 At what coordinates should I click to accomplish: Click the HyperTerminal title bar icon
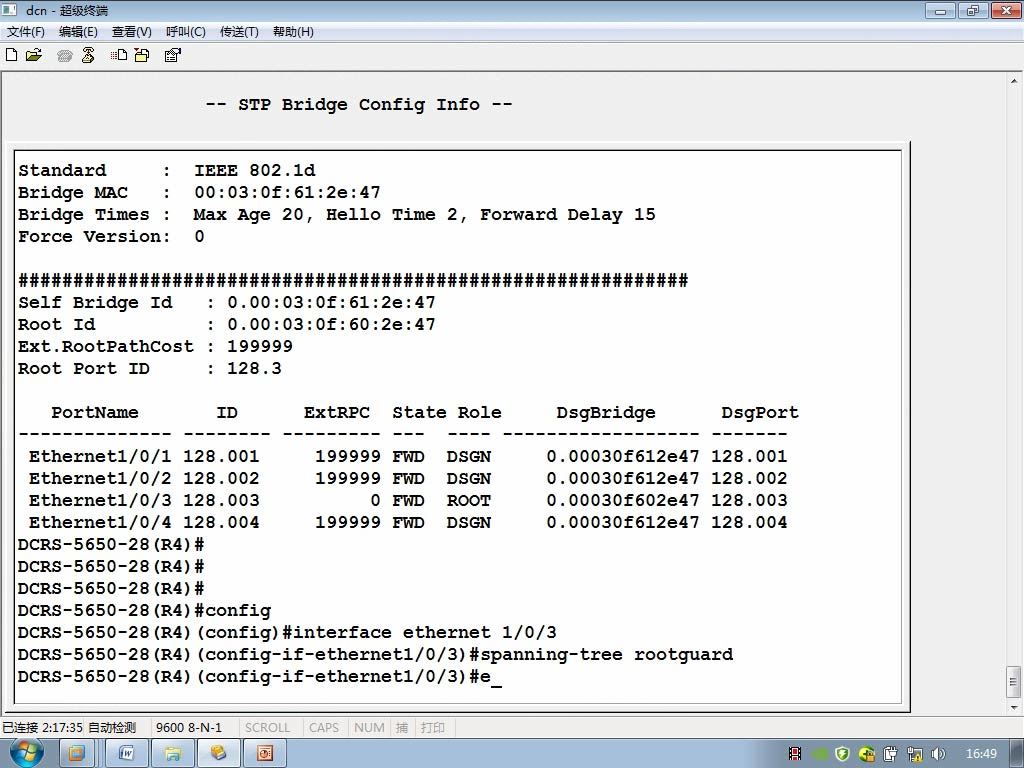coord(9,10)
